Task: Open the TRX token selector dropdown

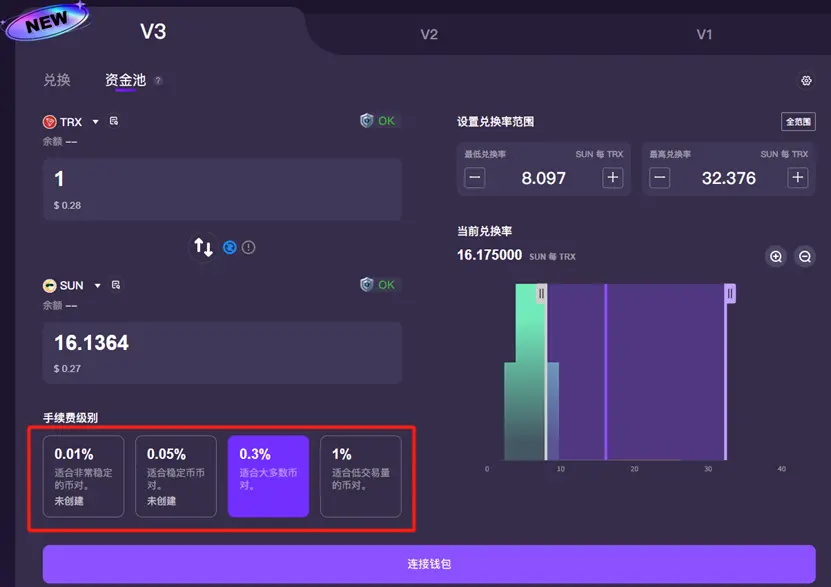Action: click(x=70, y=121)
